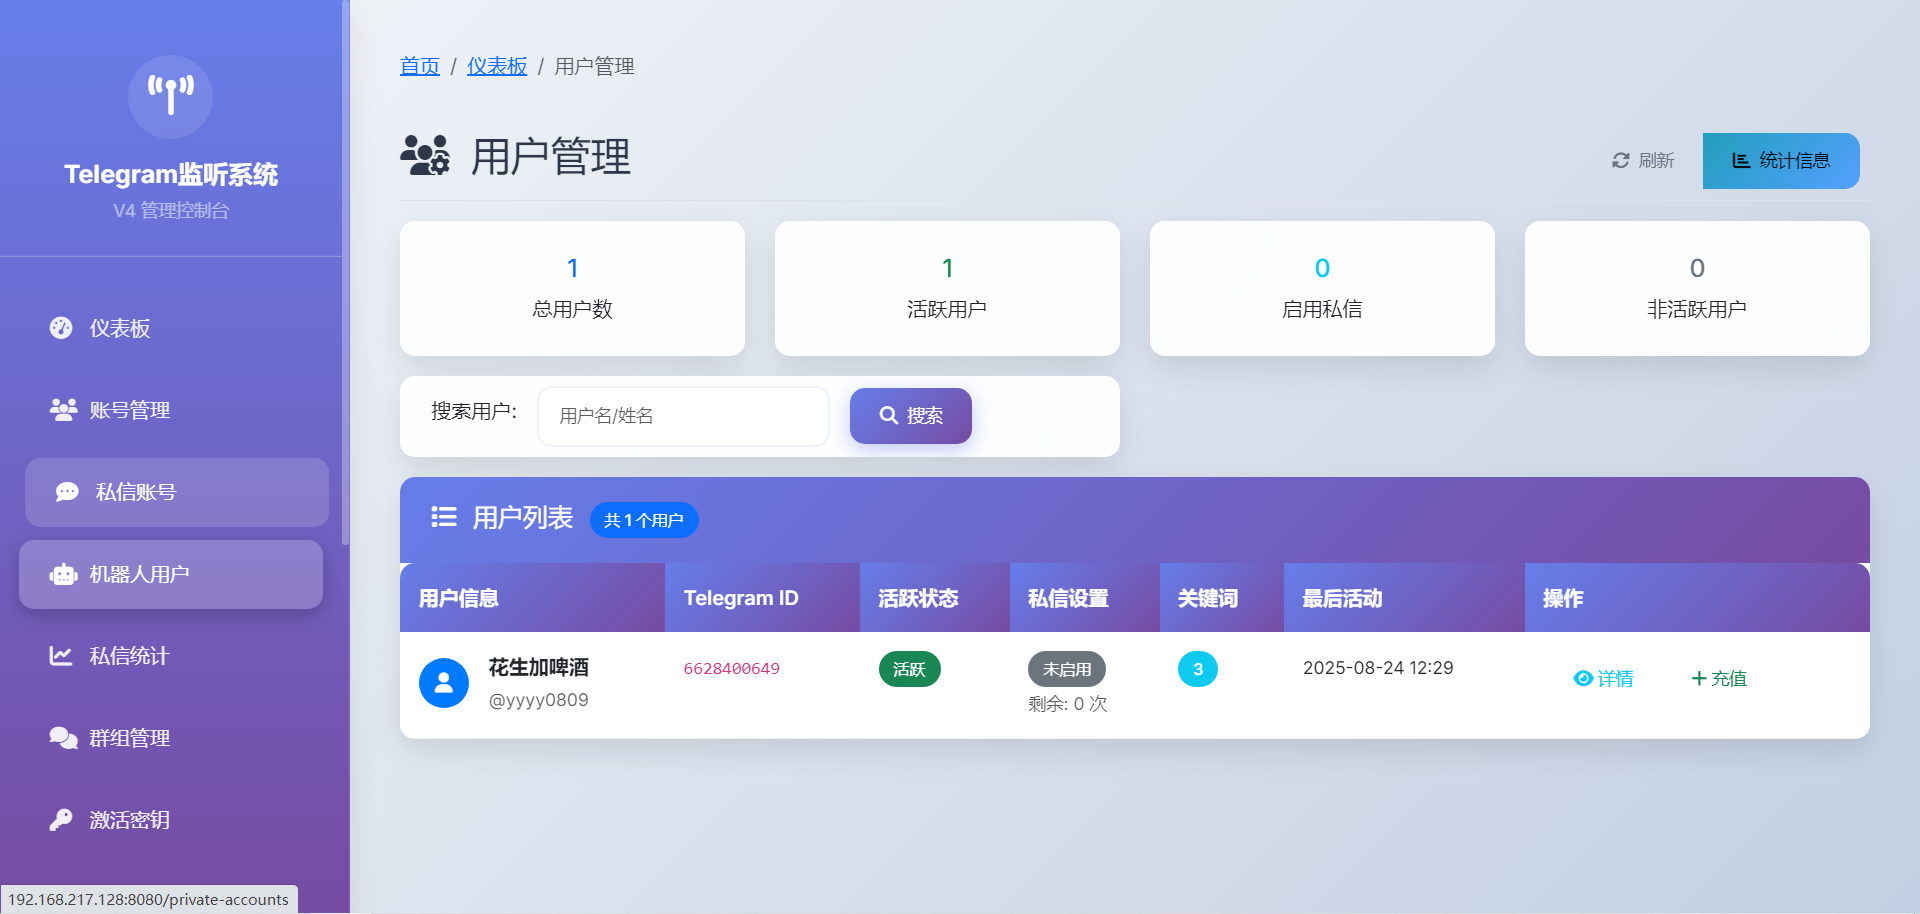
Task: Click the key icon beside 激活密钥
Action: [x=61, y=820]
